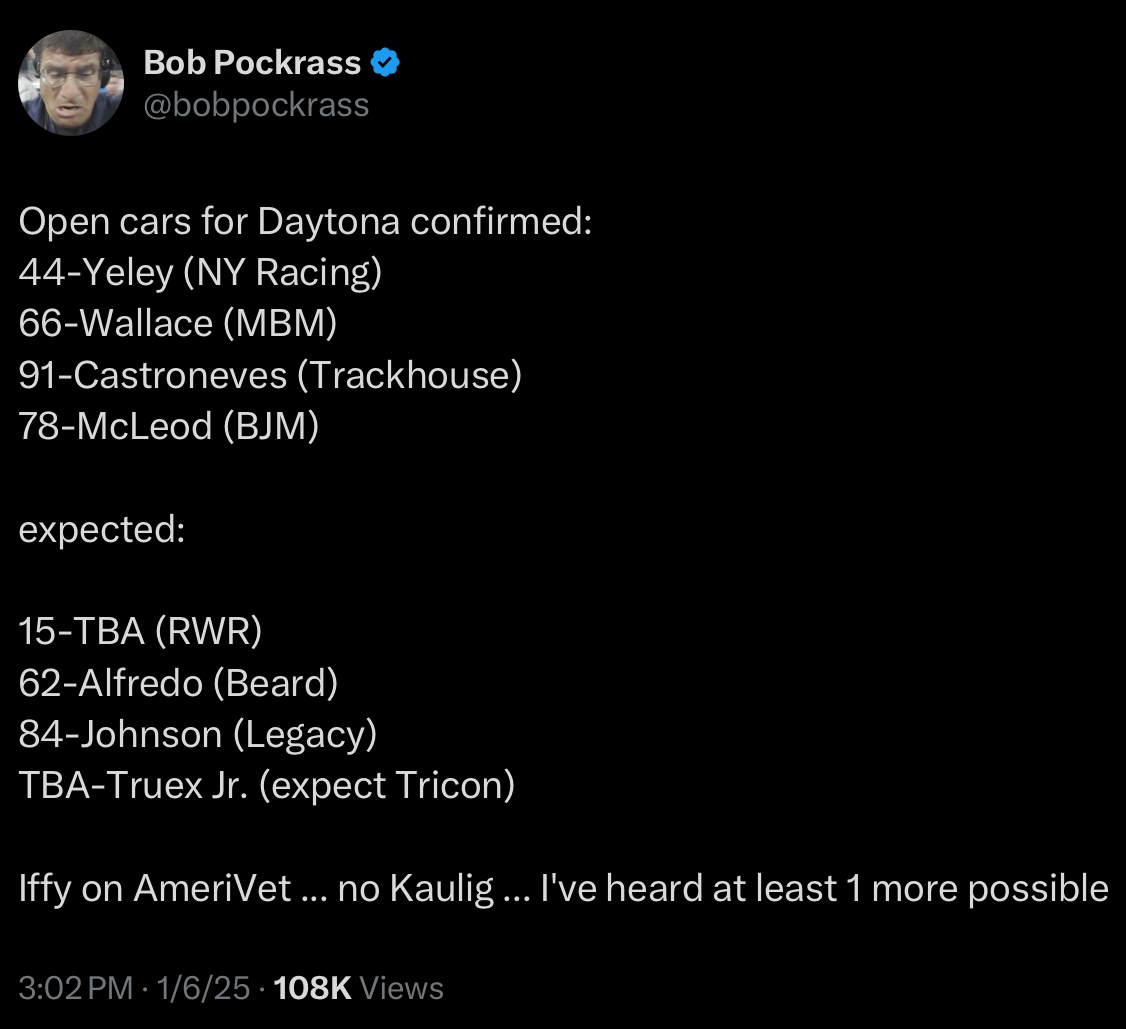The width and height of the screenshot is (1126, 1029).
Task: Click the 'expected:' heading text
Action: click(x=102, y=529)
